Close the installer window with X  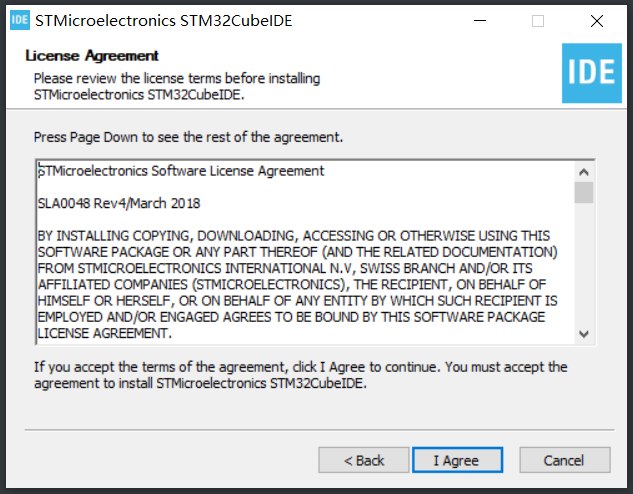[597, 21]
